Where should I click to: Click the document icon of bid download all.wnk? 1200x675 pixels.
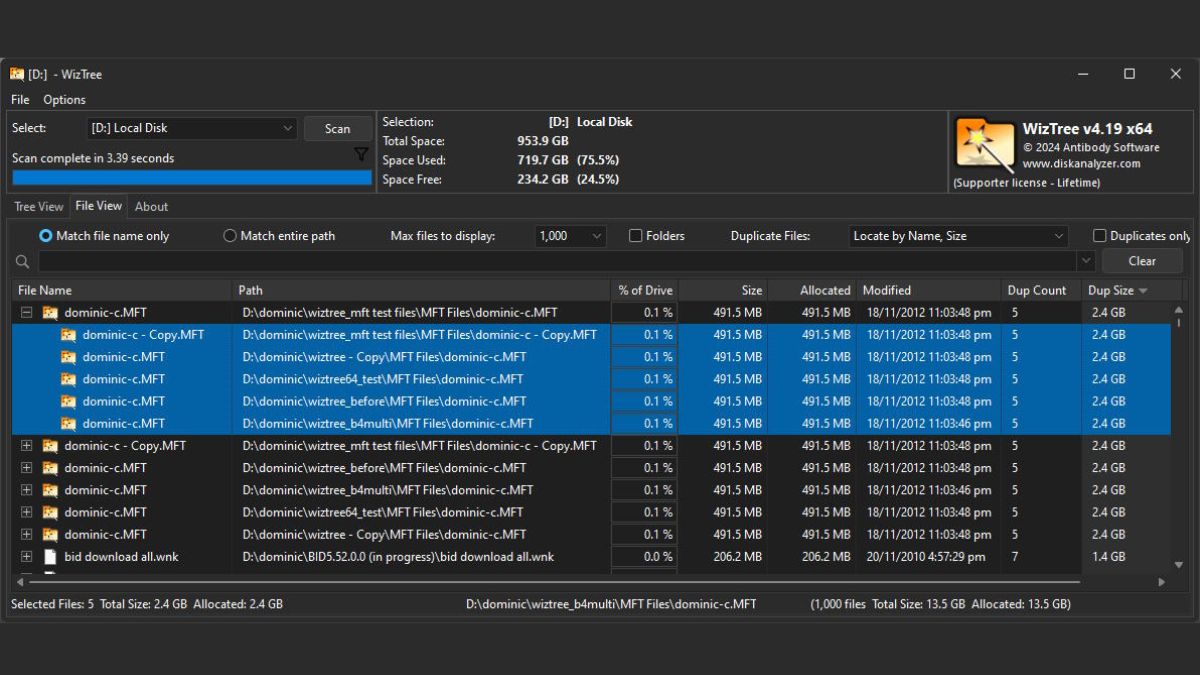tap(50, 557)
